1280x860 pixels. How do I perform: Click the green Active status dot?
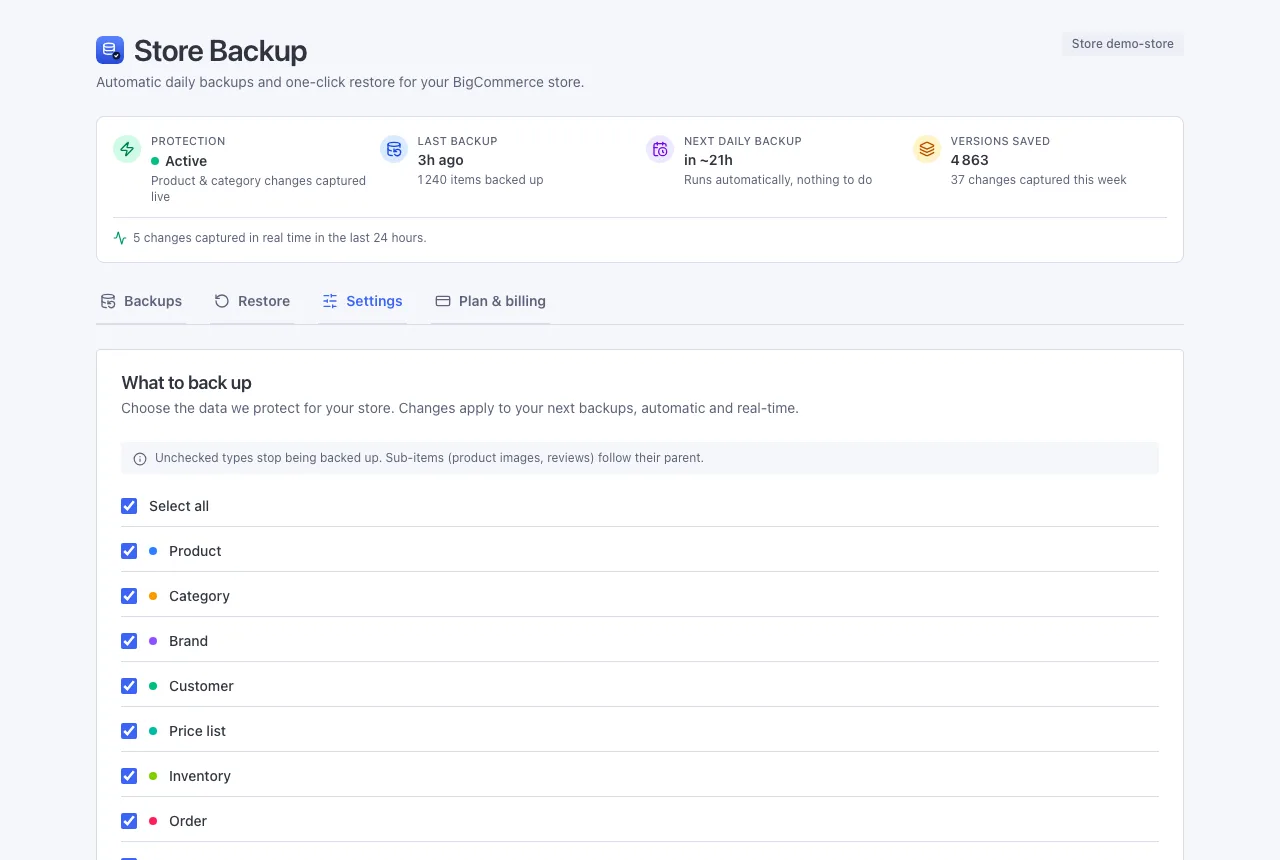[x=155, y=161]
